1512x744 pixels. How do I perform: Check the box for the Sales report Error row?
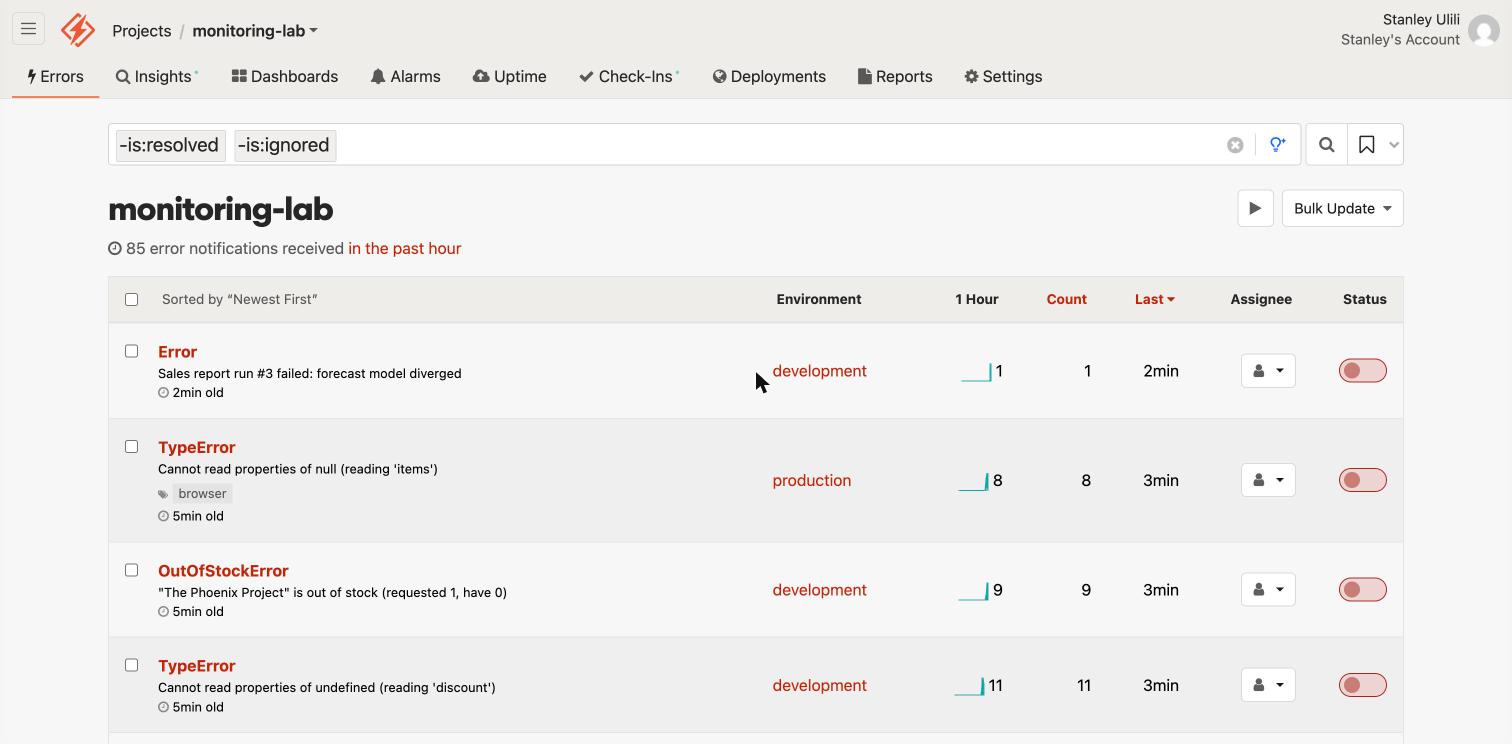coord(131,351)
